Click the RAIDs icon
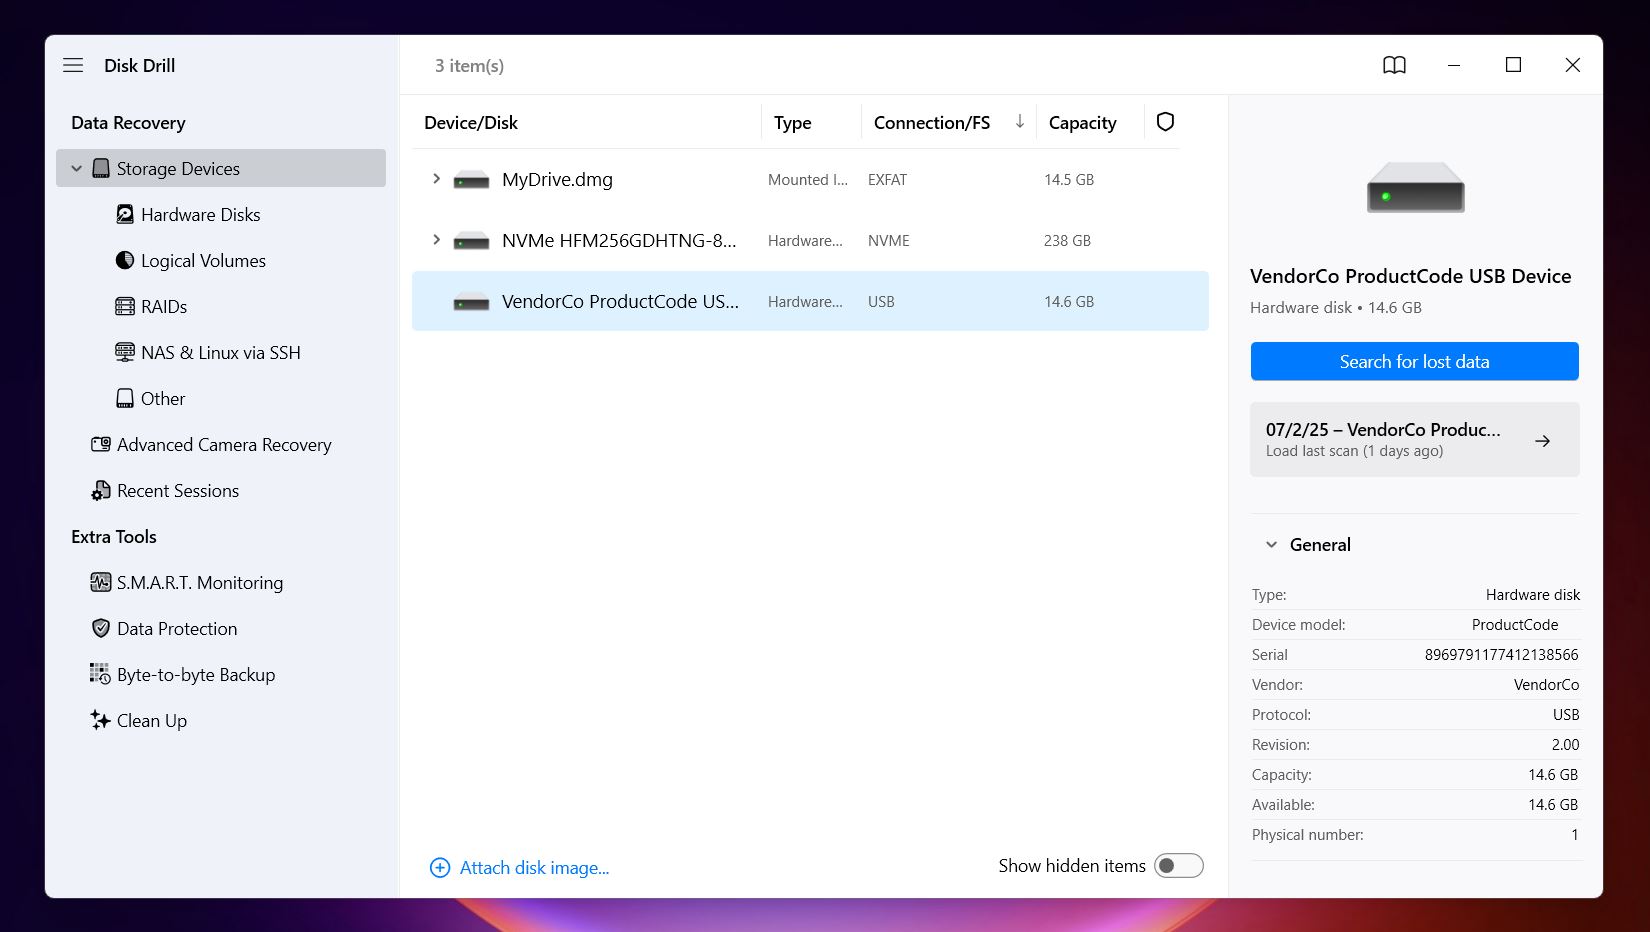This screenshot has height=932, width=1650. 125,306
